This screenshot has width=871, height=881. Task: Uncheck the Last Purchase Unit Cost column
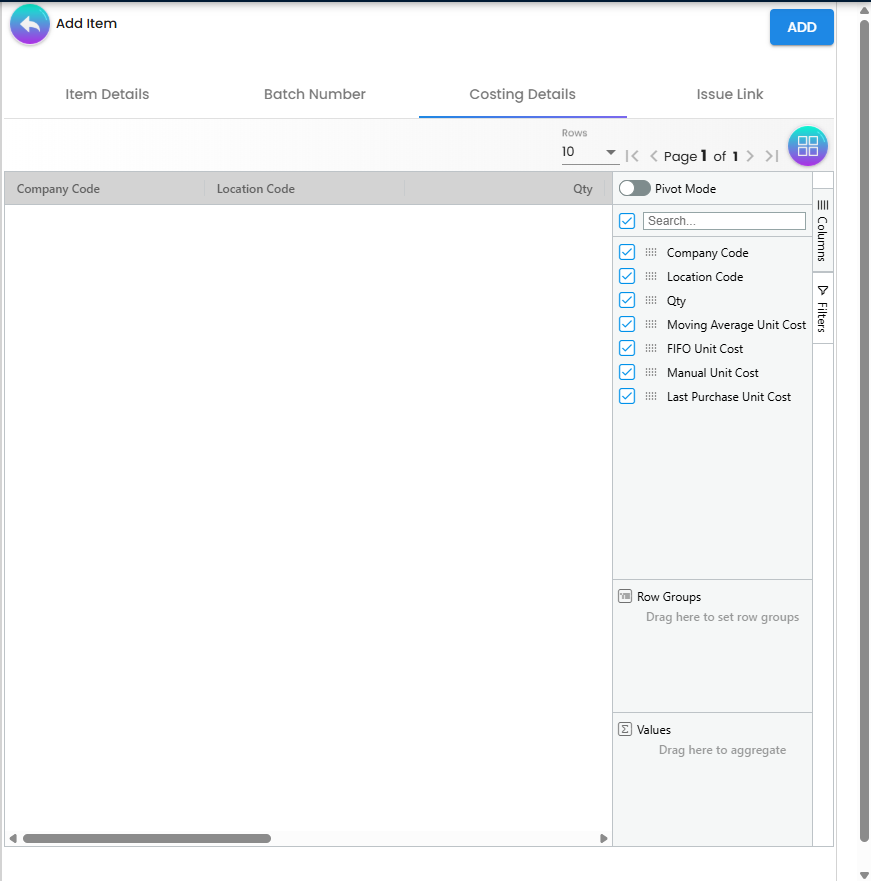click(x=626, y=396)
